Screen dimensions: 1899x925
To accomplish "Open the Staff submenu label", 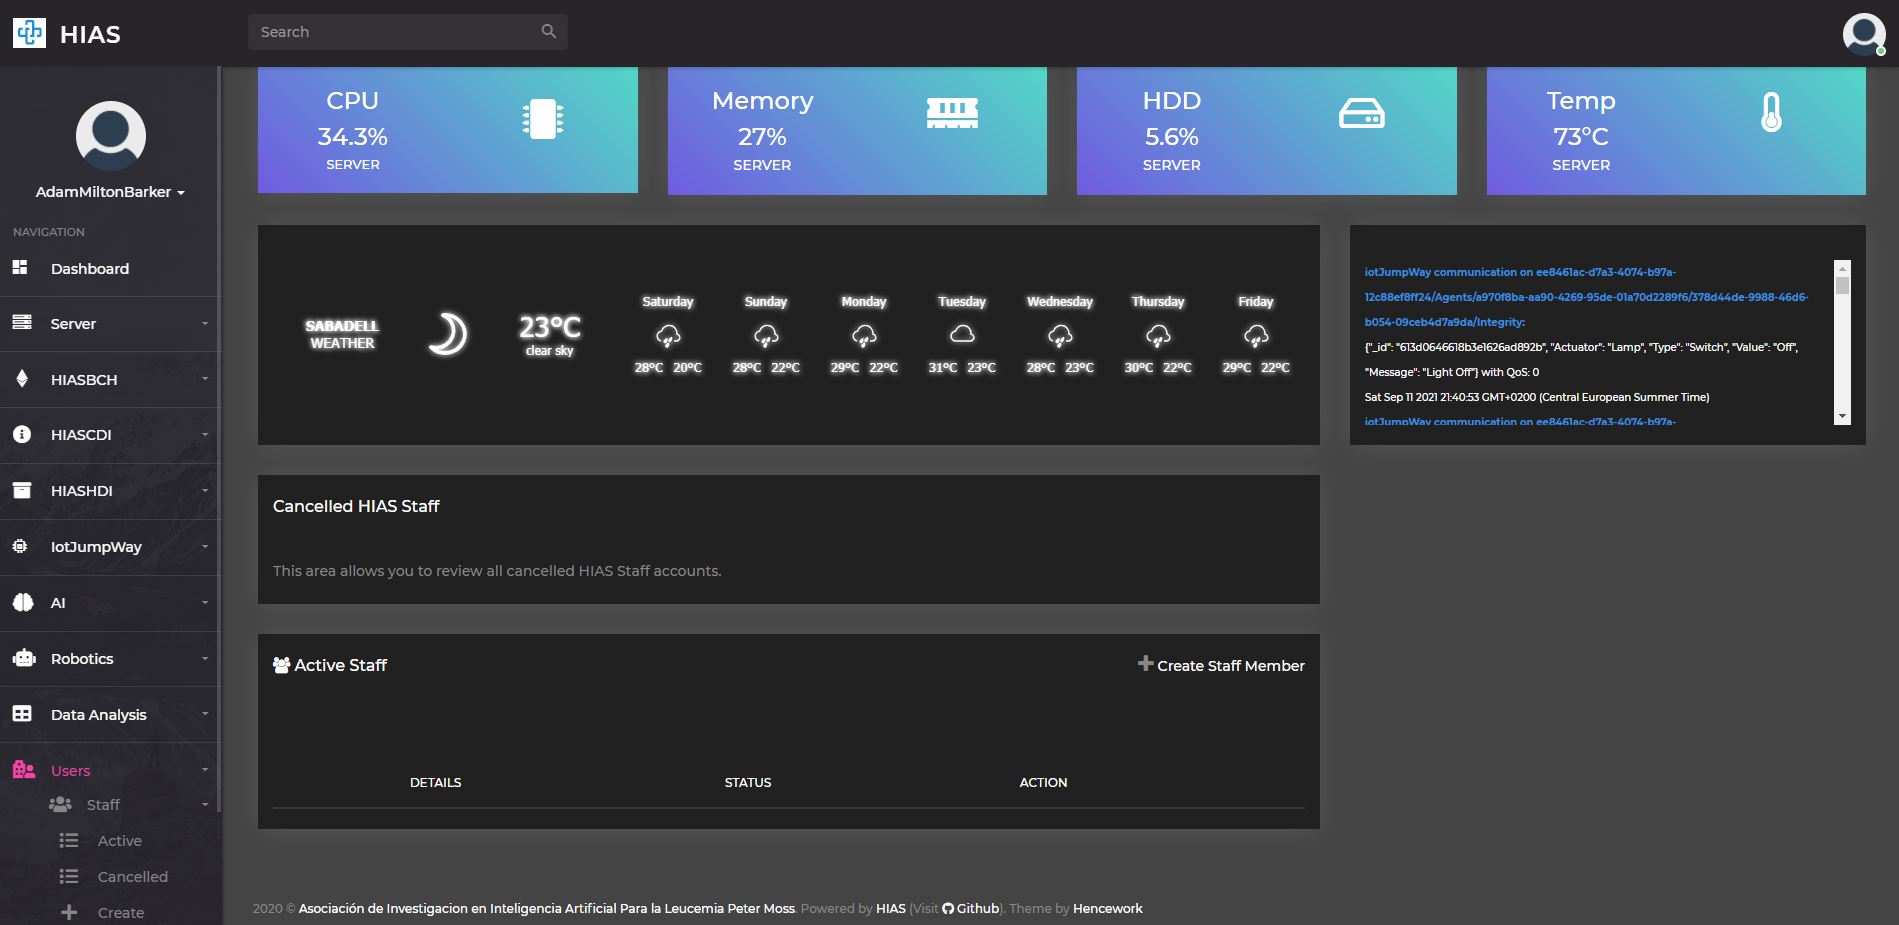I will tap(103, 805).
